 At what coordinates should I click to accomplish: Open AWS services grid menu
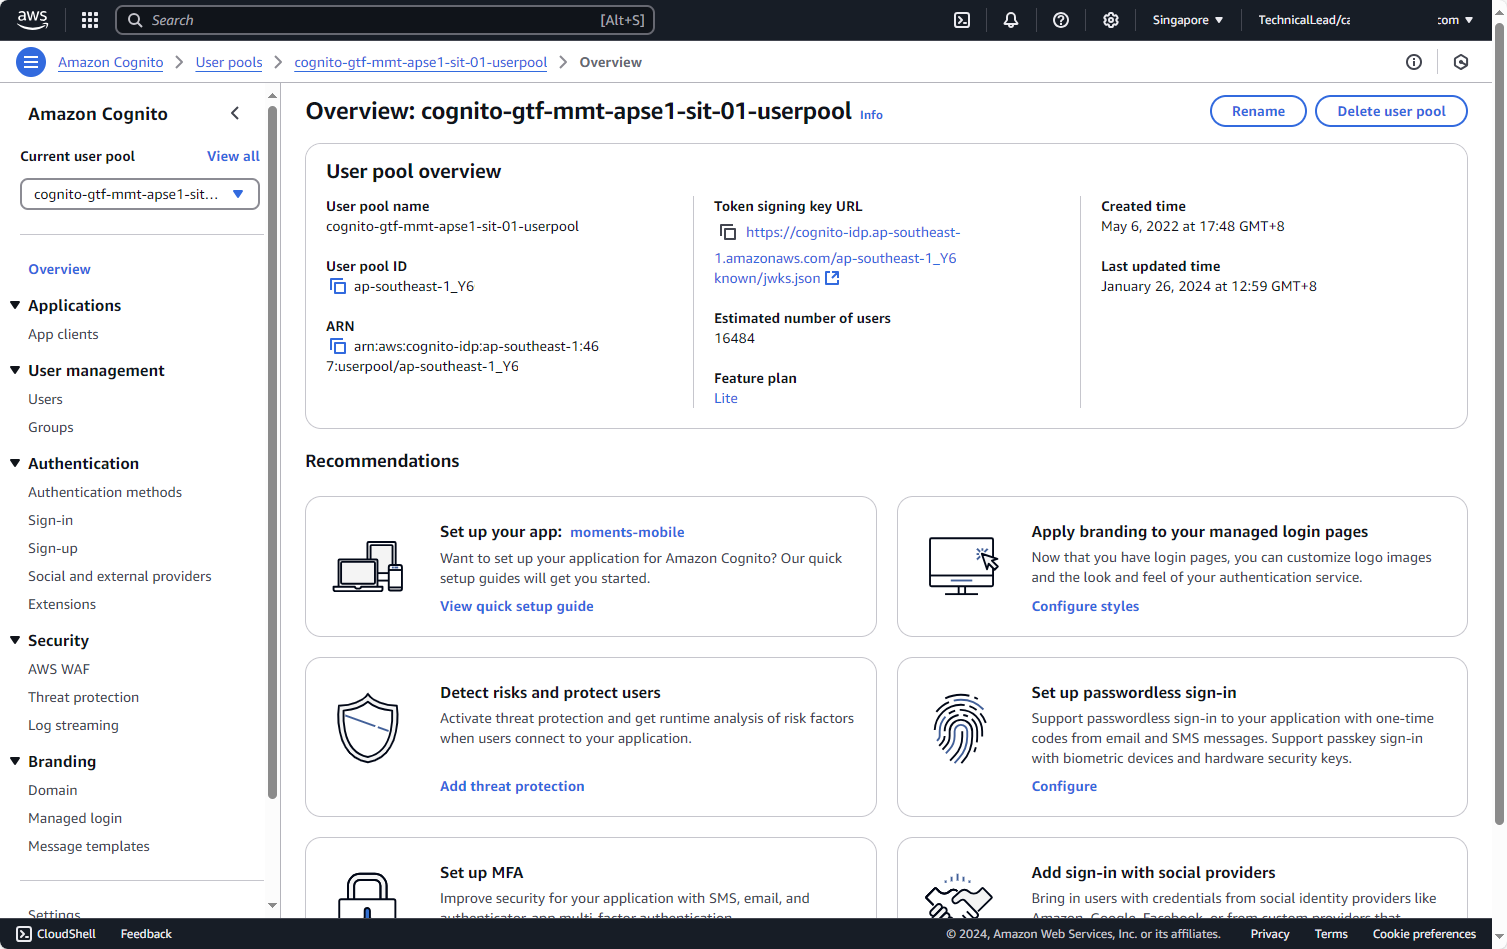coord(90,20)
